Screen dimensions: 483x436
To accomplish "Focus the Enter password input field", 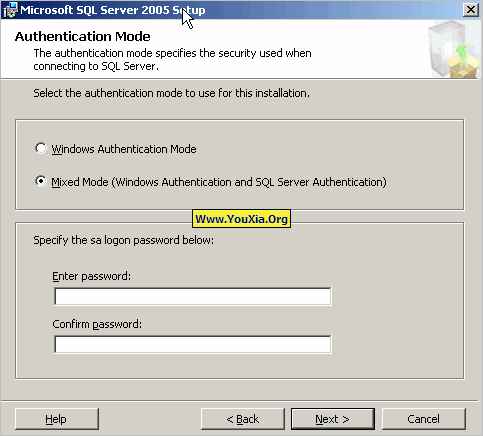I will [193, 296].
